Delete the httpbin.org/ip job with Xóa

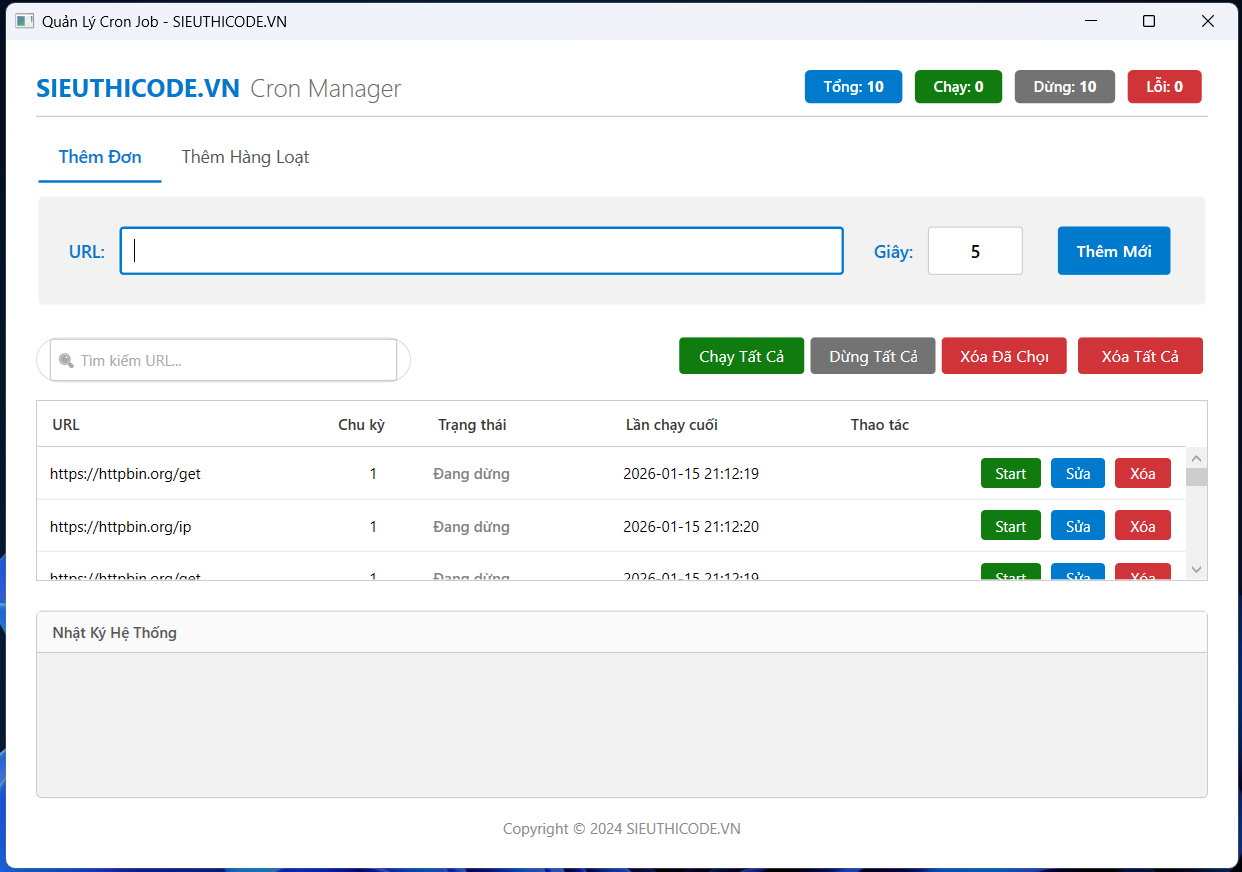pyautogui.click(x=1142, y=527)
